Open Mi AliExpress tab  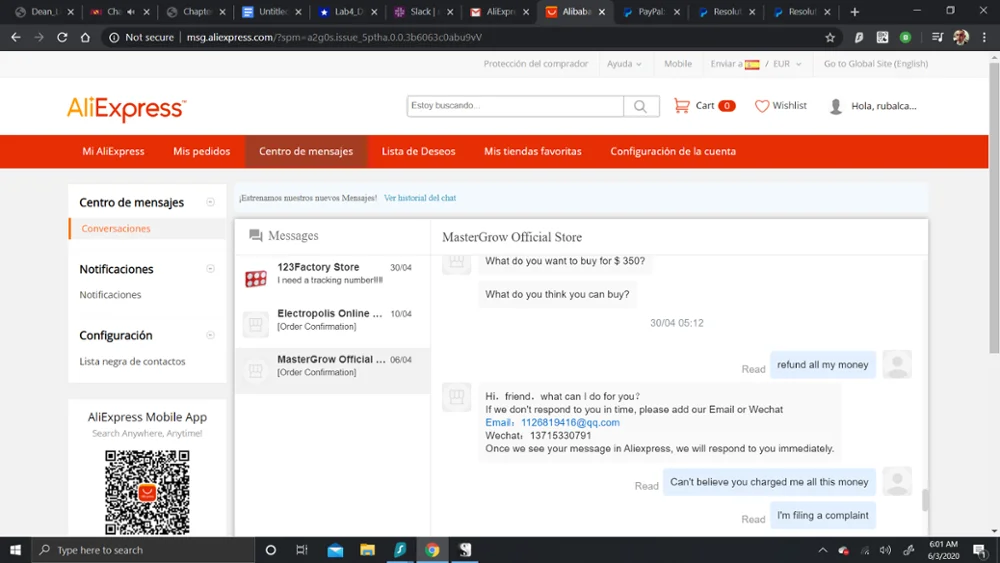[113, 151]
